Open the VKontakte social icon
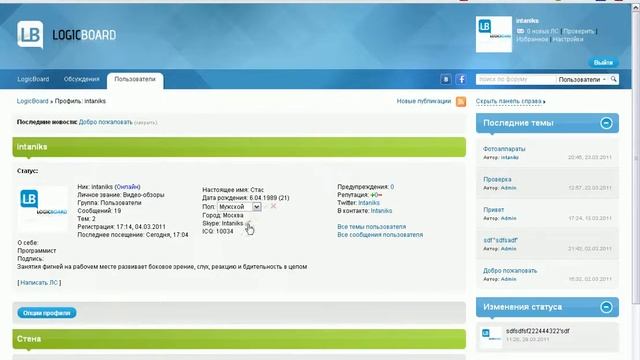 pyautogui.click(x=446, y=79)
